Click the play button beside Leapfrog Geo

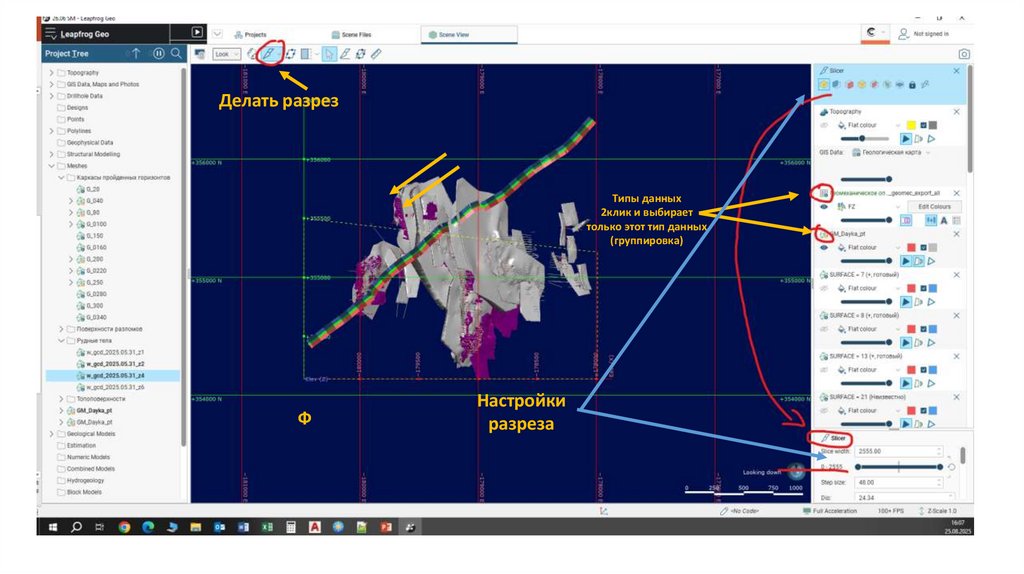197,32
